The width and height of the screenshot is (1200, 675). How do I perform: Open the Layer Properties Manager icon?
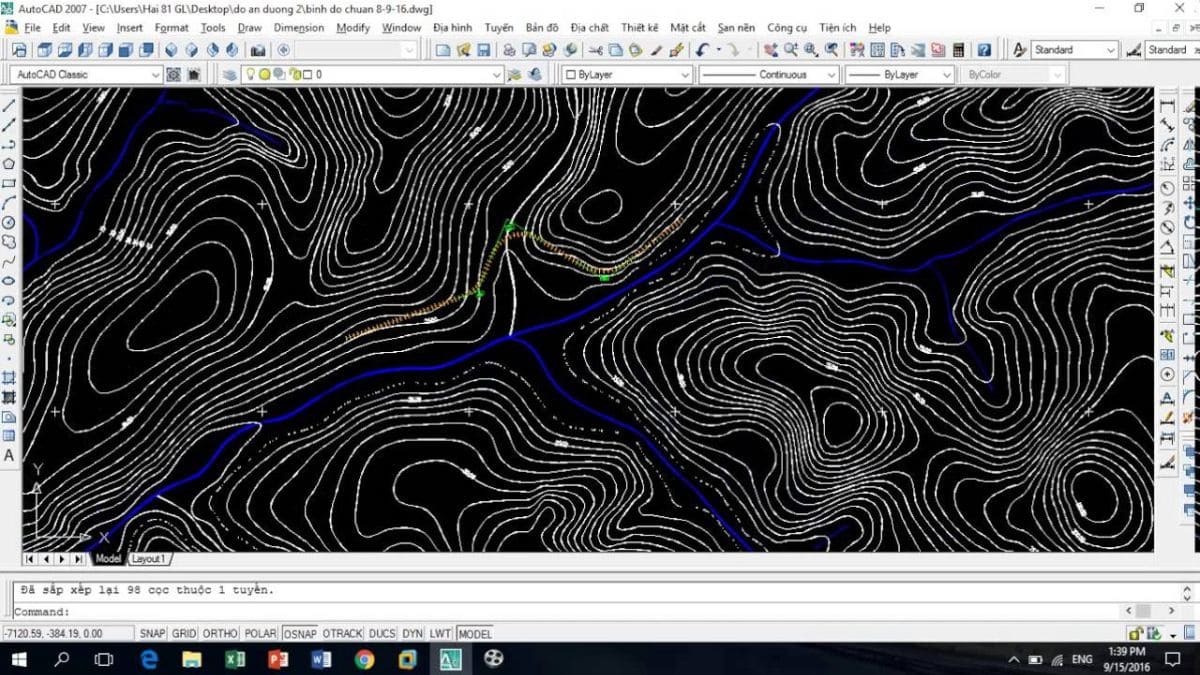click(230, 75)
